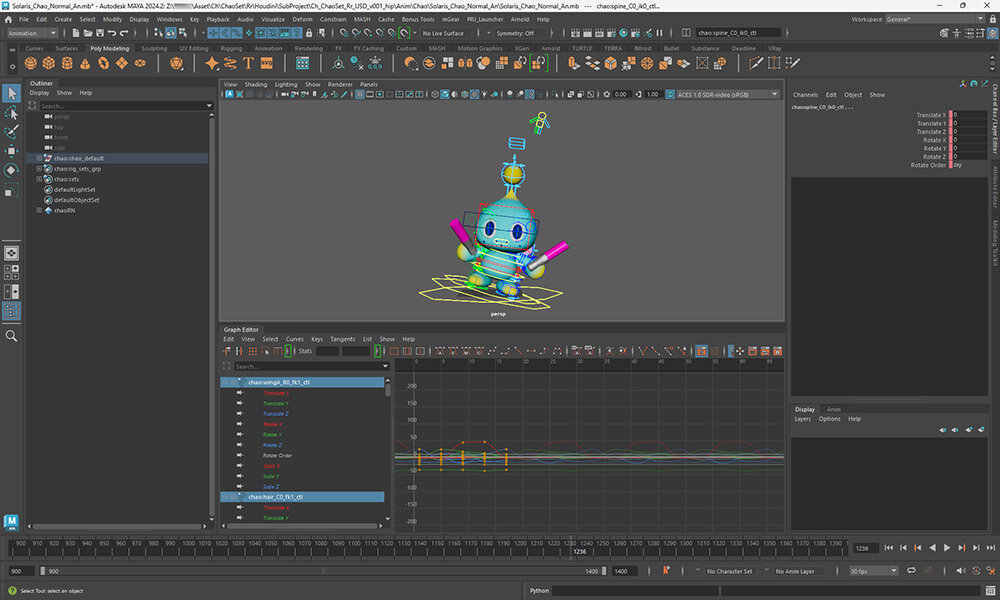Viewport: 1000px width, 600px height.
Task: Toggle the audio speaker icon near fps
Action: (960, 571)
